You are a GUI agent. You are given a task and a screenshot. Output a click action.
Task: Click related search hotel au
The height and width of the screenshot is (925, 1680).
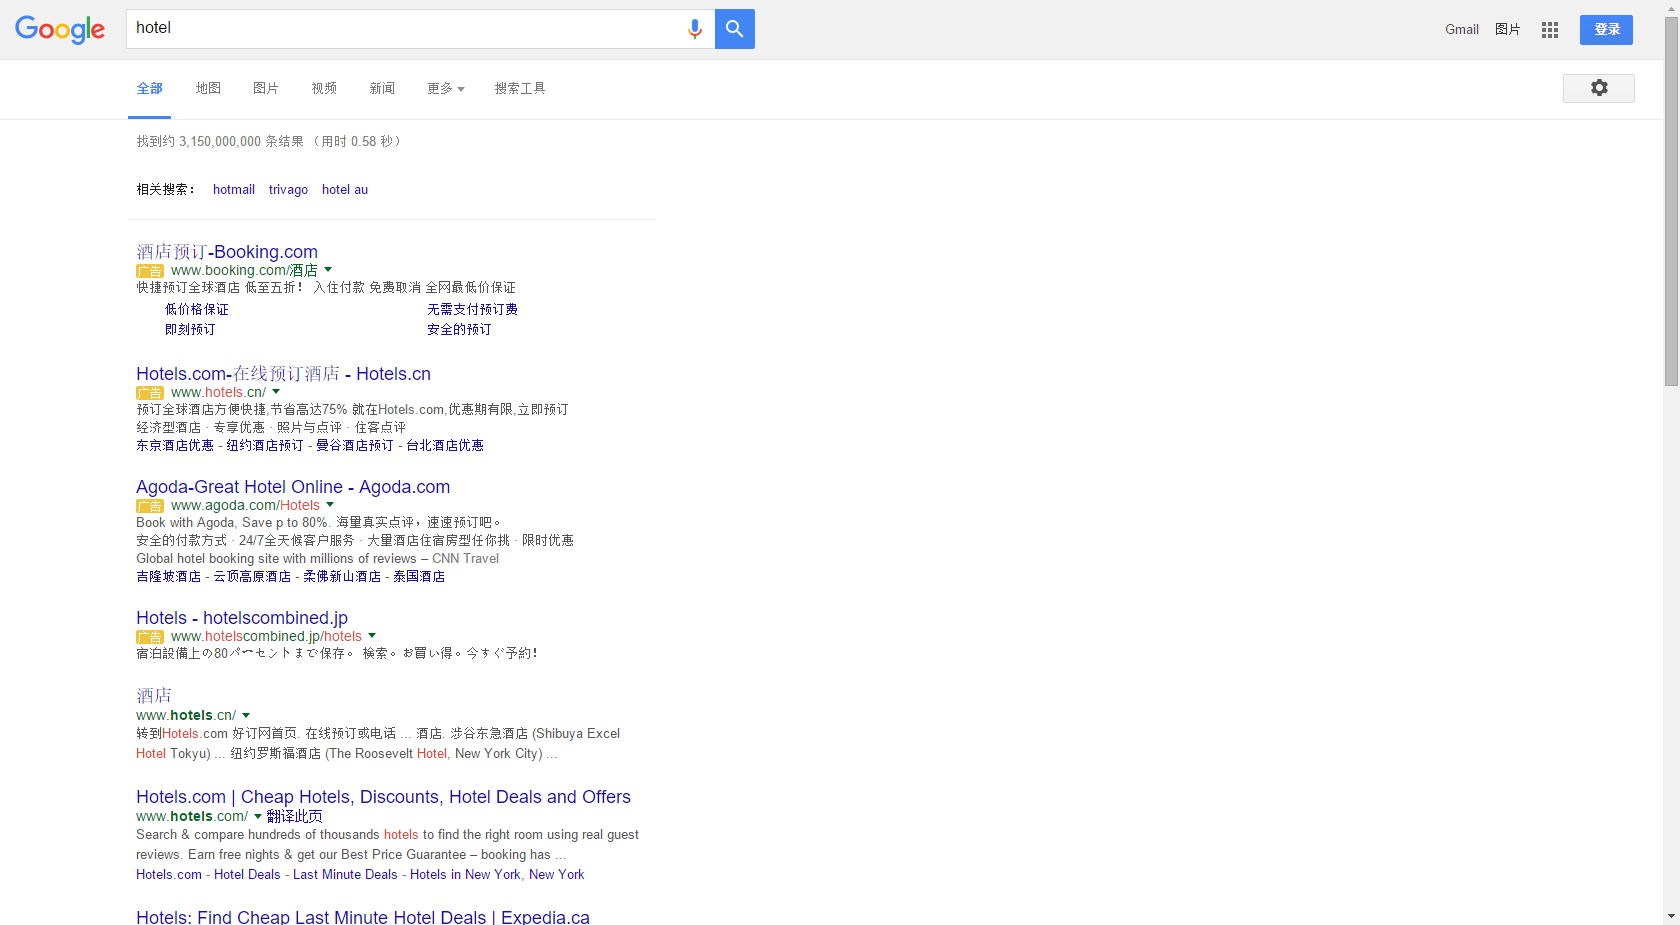pos(345,190)
